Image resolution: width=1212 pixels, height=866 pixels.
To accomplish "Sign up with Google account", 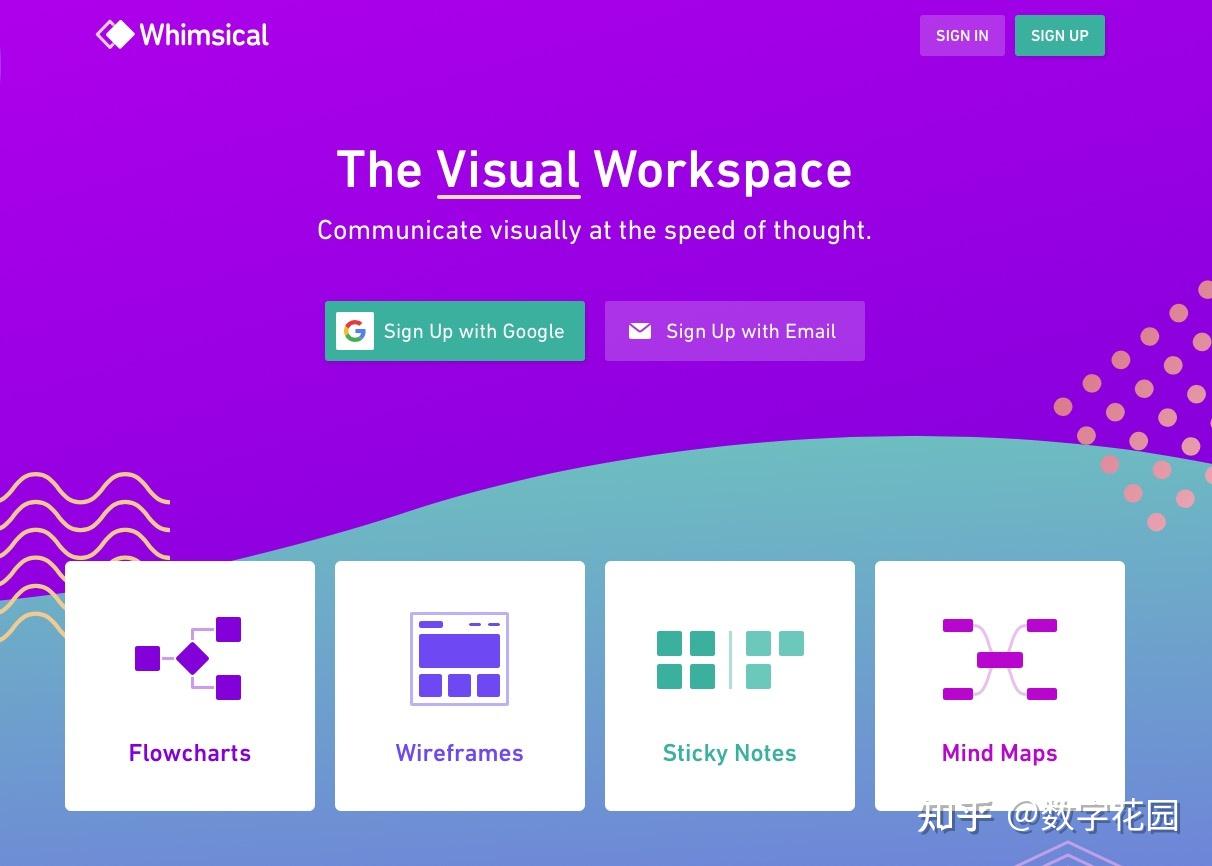I will pos(455,331).
